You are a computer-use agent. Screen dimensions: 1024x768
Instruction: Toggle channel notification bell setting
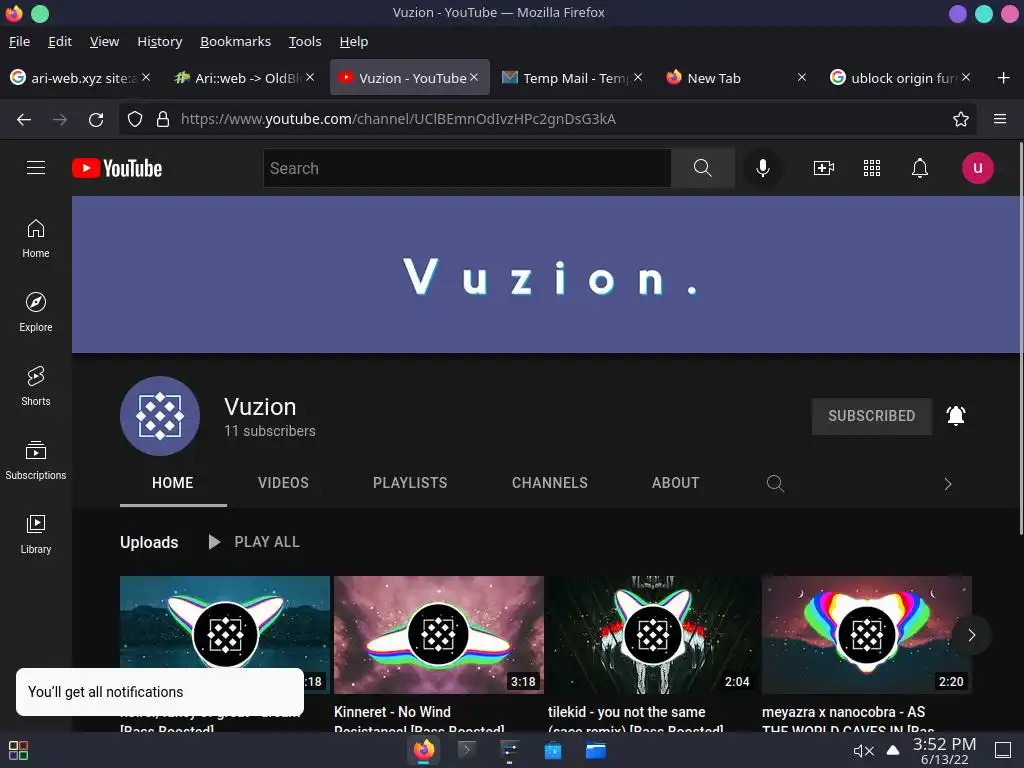[955, 416]
